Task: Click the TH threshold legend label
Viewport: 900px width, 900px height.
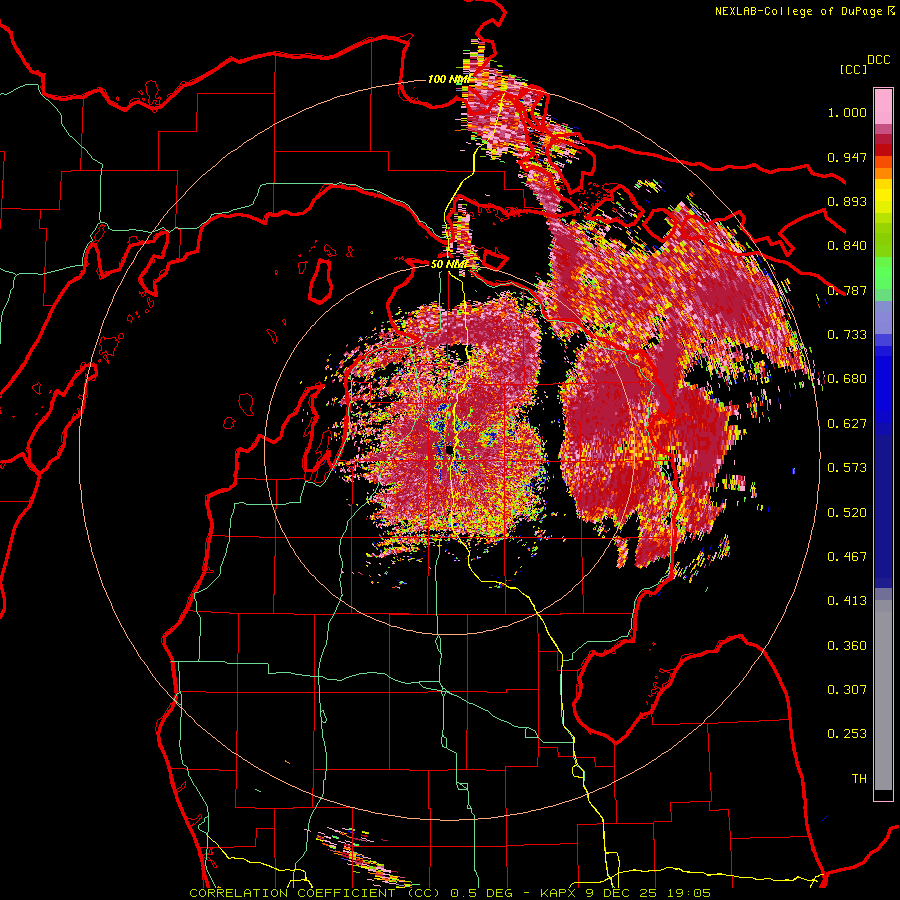Action: 859,779
